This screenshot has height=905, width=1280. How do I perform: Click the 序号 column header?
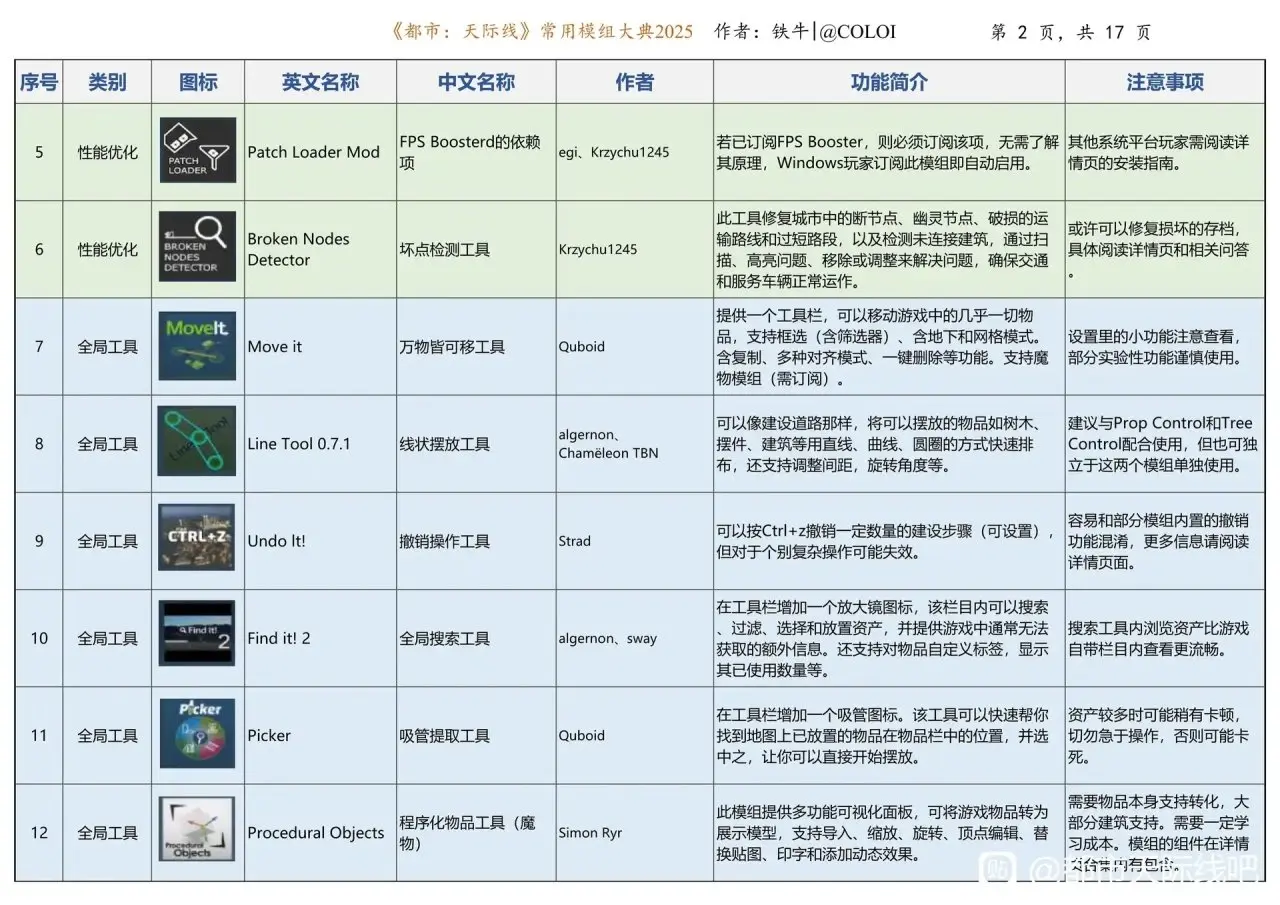point(39,82)
